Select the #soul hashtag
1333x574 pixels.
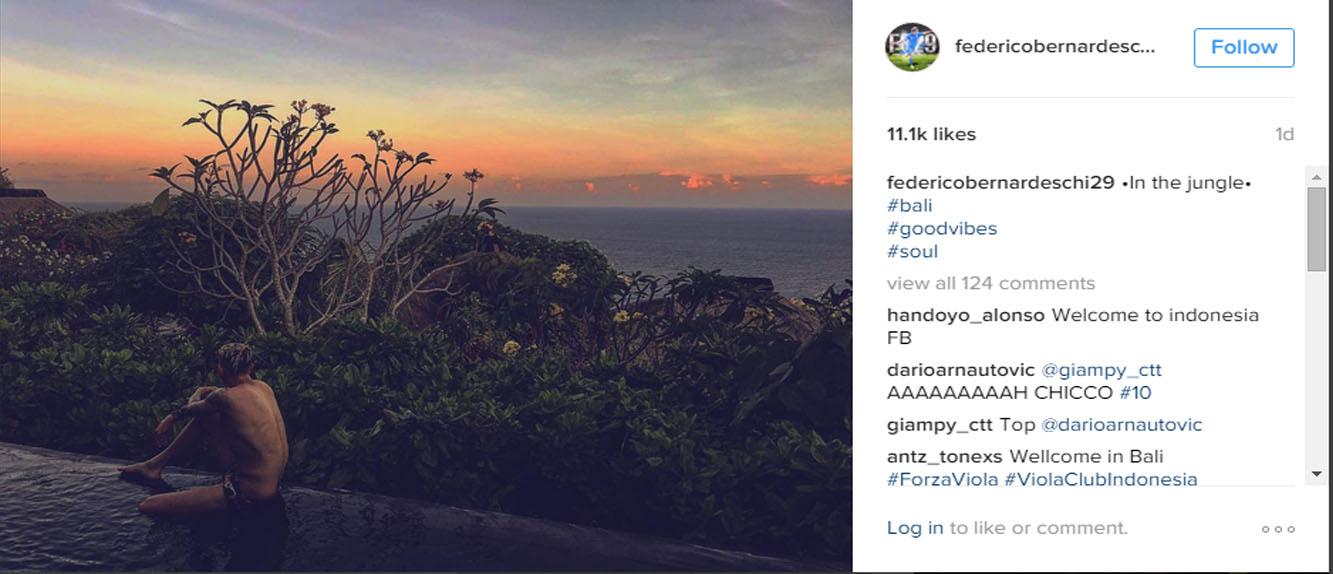coord(912,252)
